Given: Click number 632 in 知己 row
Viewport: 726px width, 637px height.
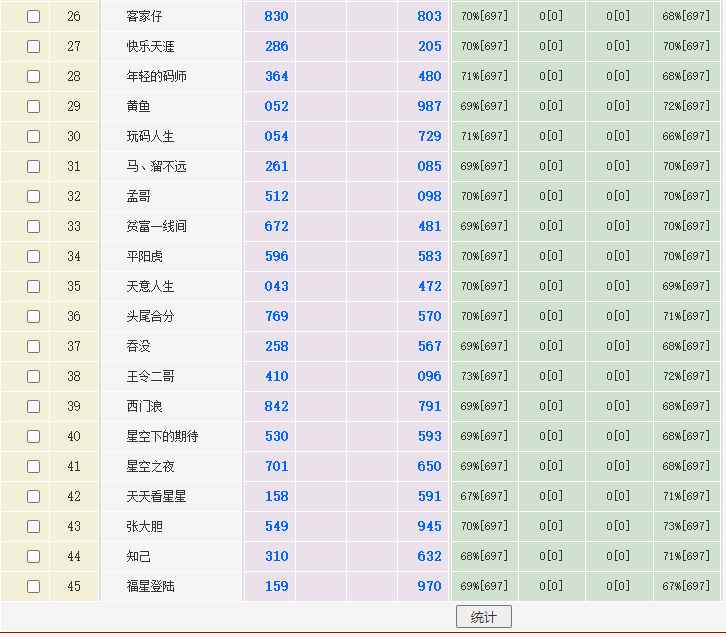Looking at the screenshot, I should (x=429, y=556).
